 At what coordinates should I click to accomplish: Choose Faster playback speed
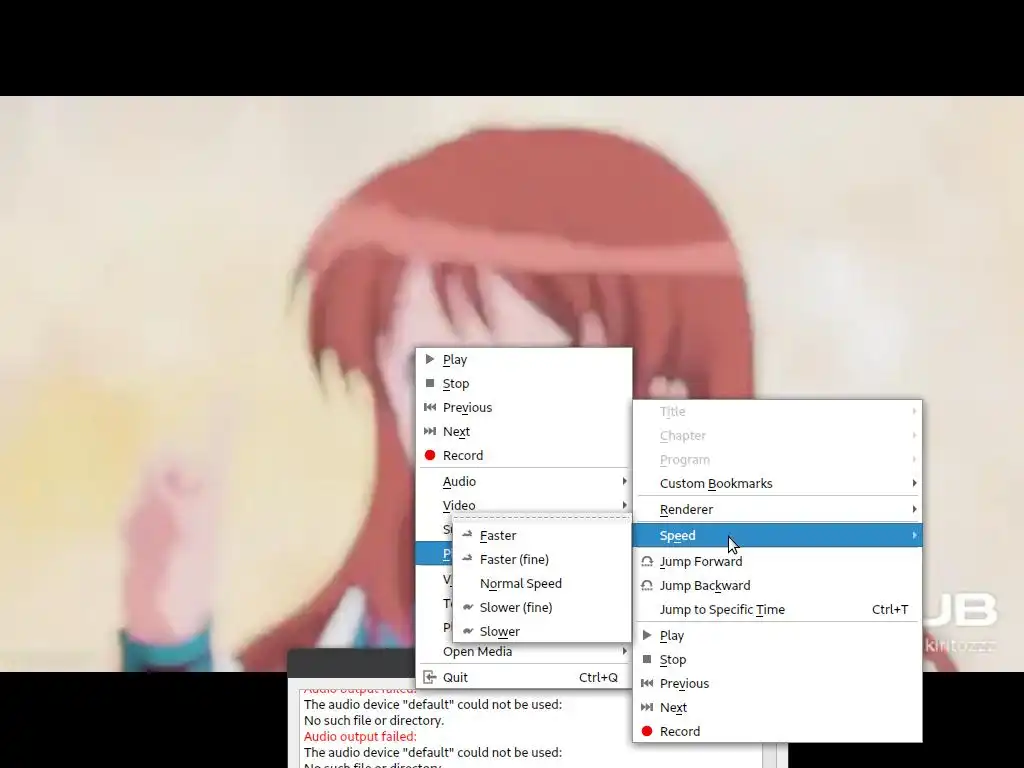tap(542, 536)
